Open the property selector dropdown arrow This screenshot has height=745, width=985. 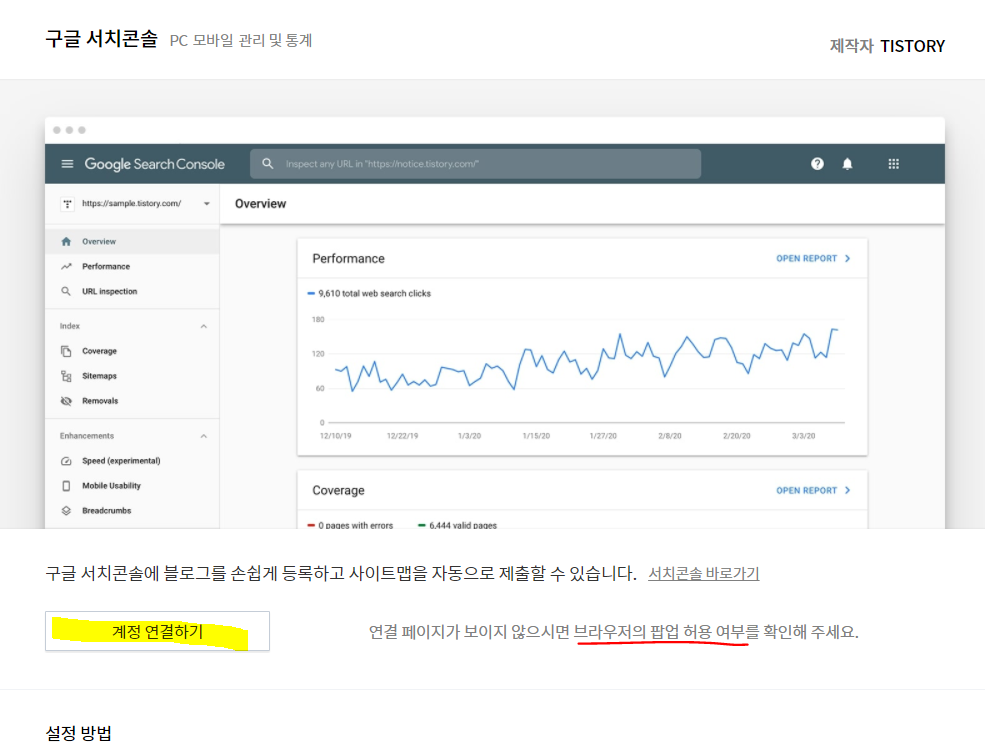[x=207, y=204]
